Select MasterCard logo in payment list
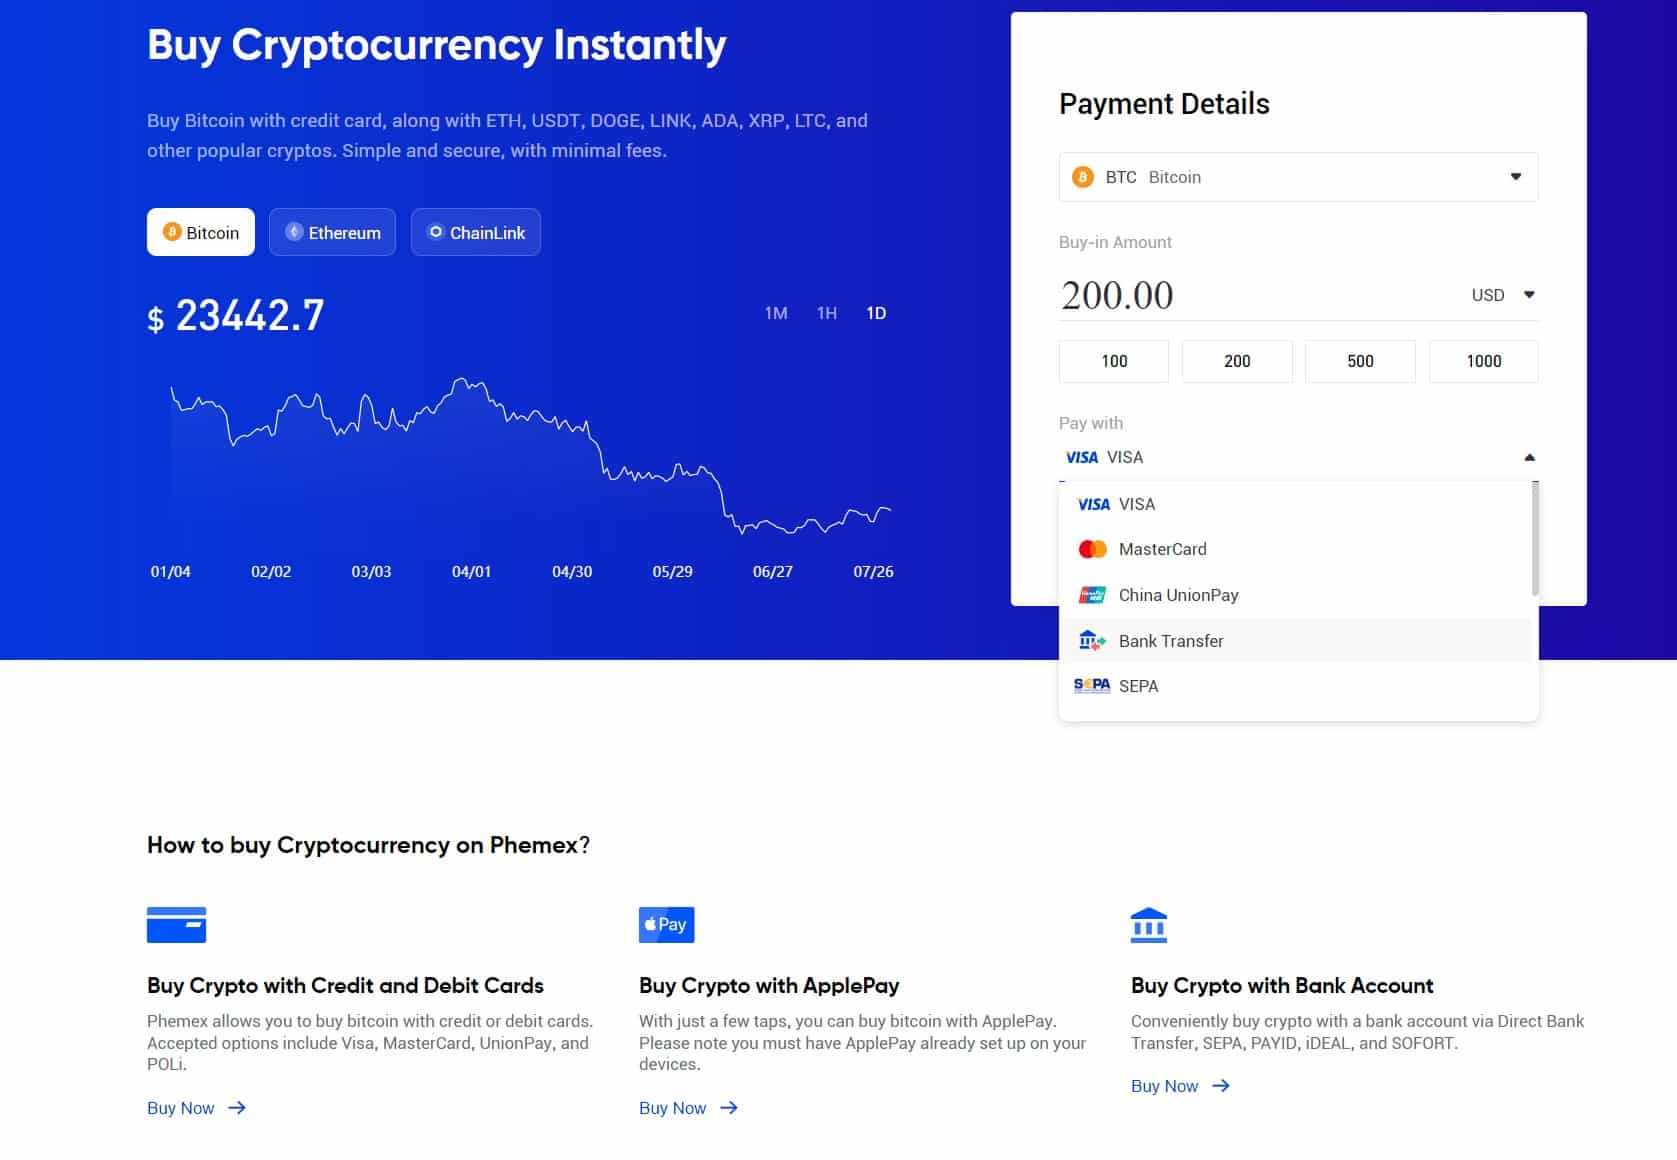 (x=1092, y=549)
